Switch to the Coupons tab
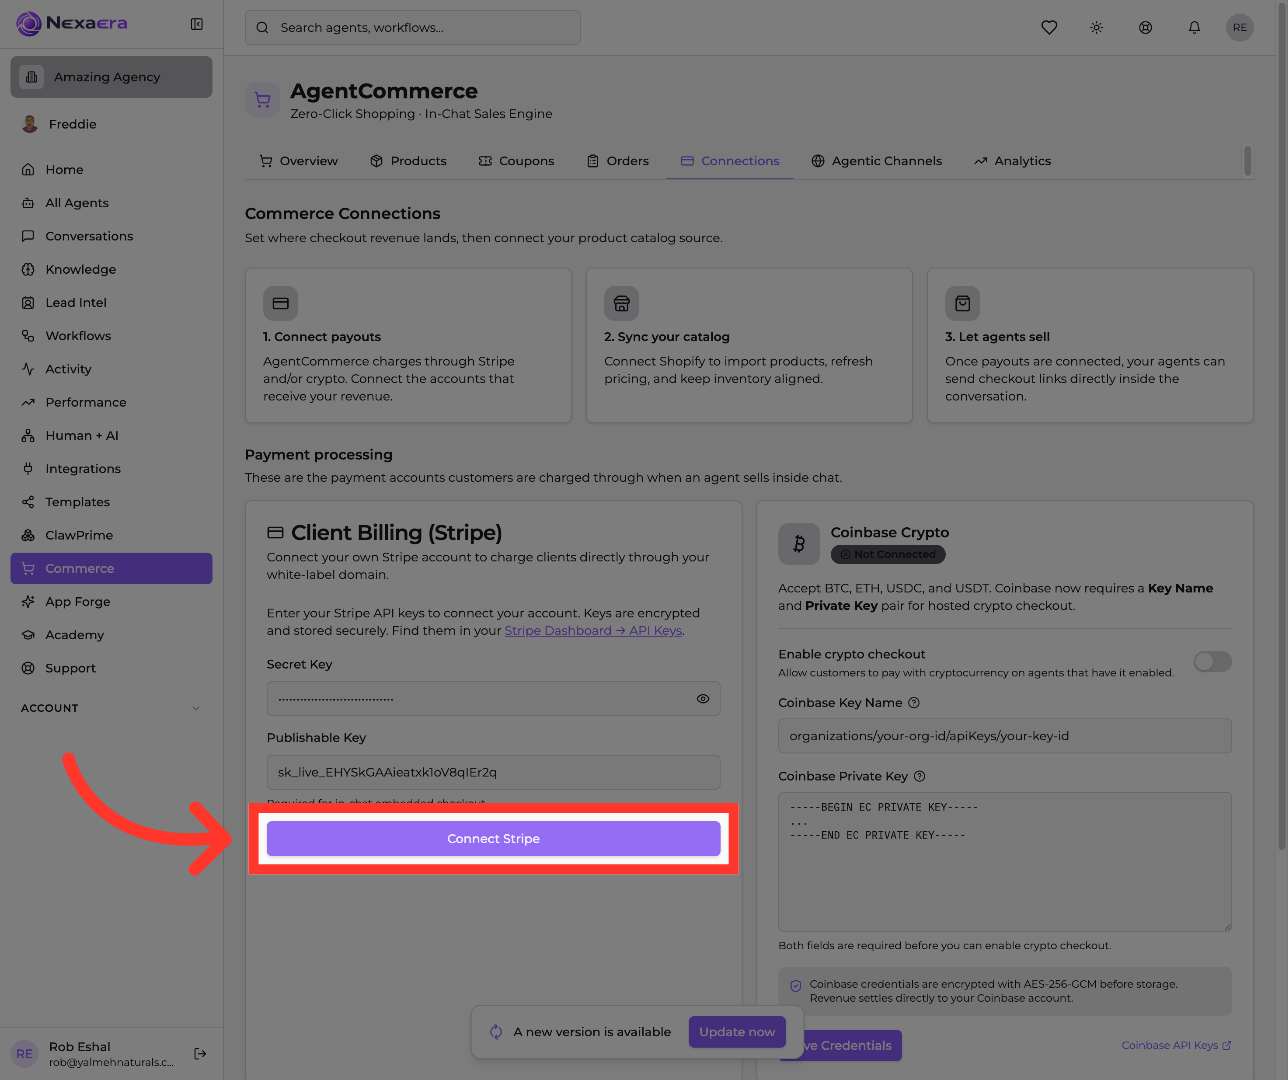This screenshot has width=1288, height=1080. pos(516,161)
